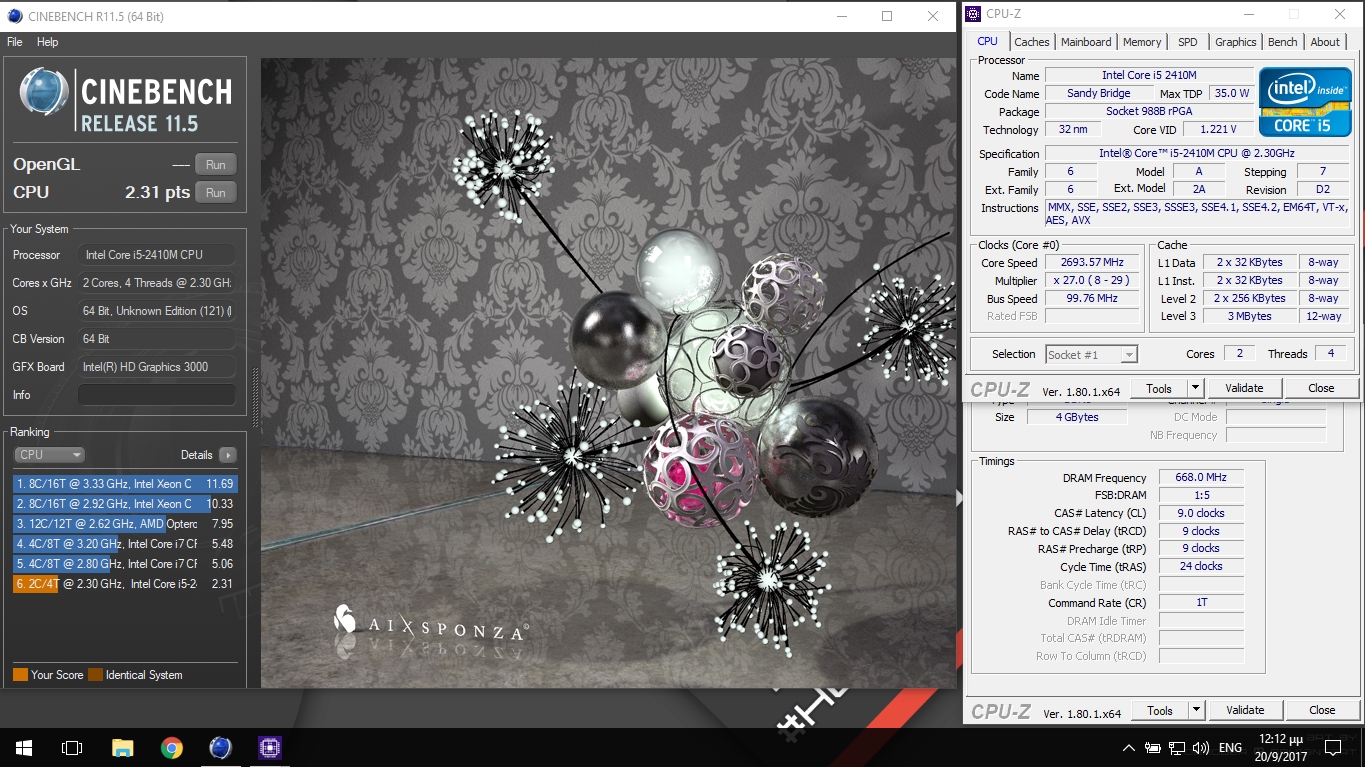1365x767 pixels.
Task: Select ranking row 4C/8T @ 3.20 GHz
Action: pyautogui.click(x=125, y=544)
